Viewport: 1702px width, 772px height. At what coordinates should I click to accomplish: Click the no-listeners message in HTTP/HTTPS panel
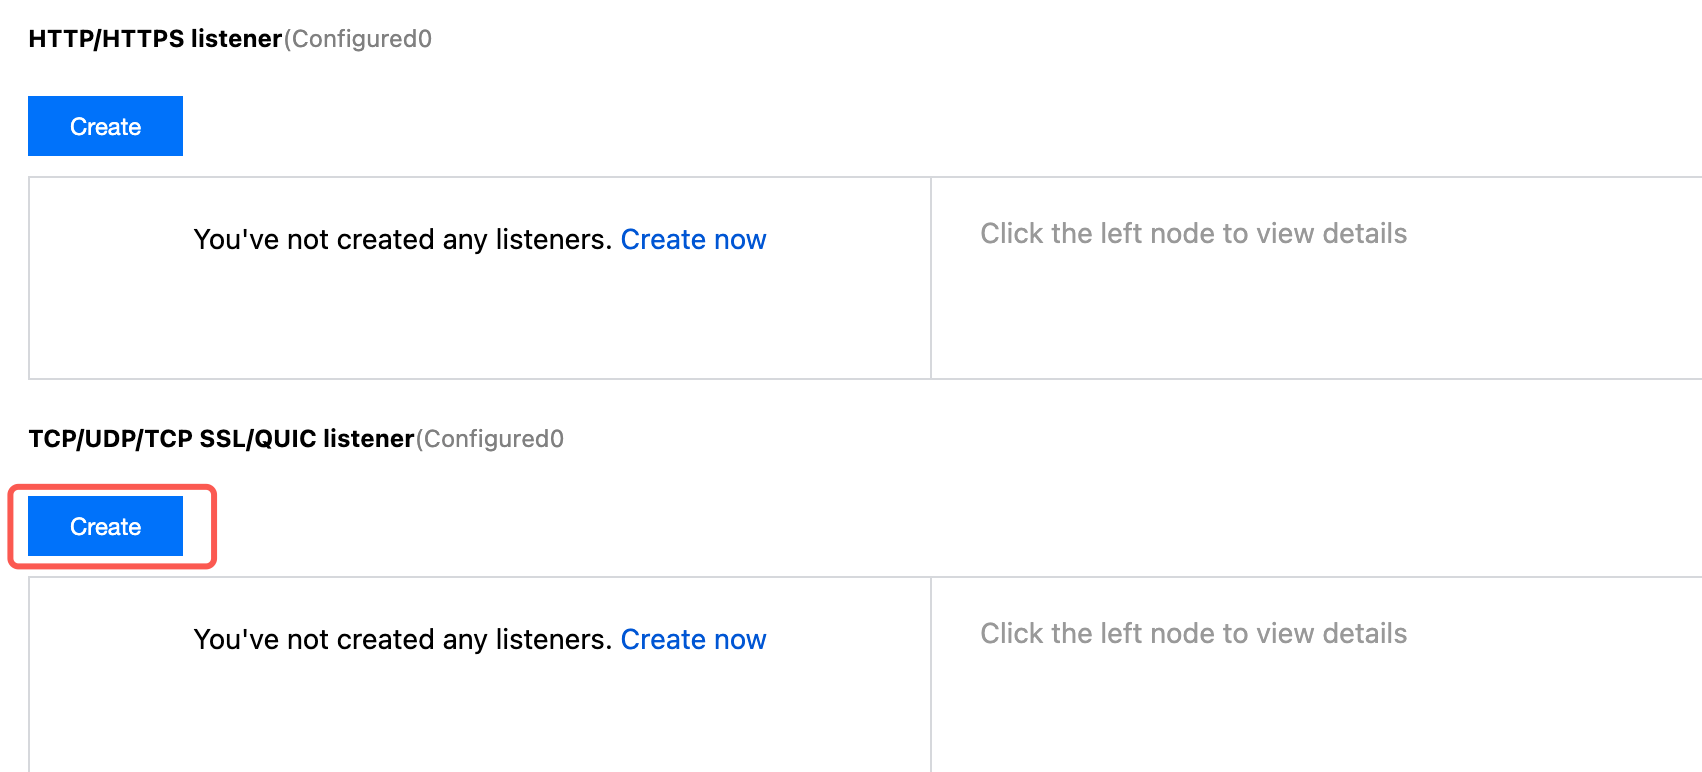(x=402, y=240)
